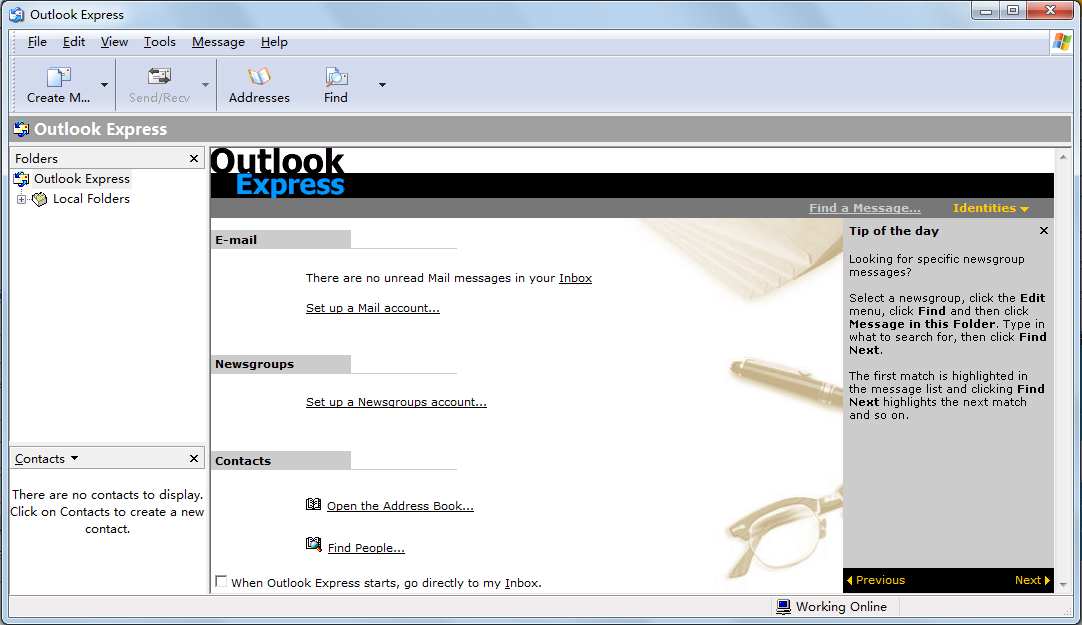Show the Previous tip
Screen dimensions: 1082x625
point(876,580)
